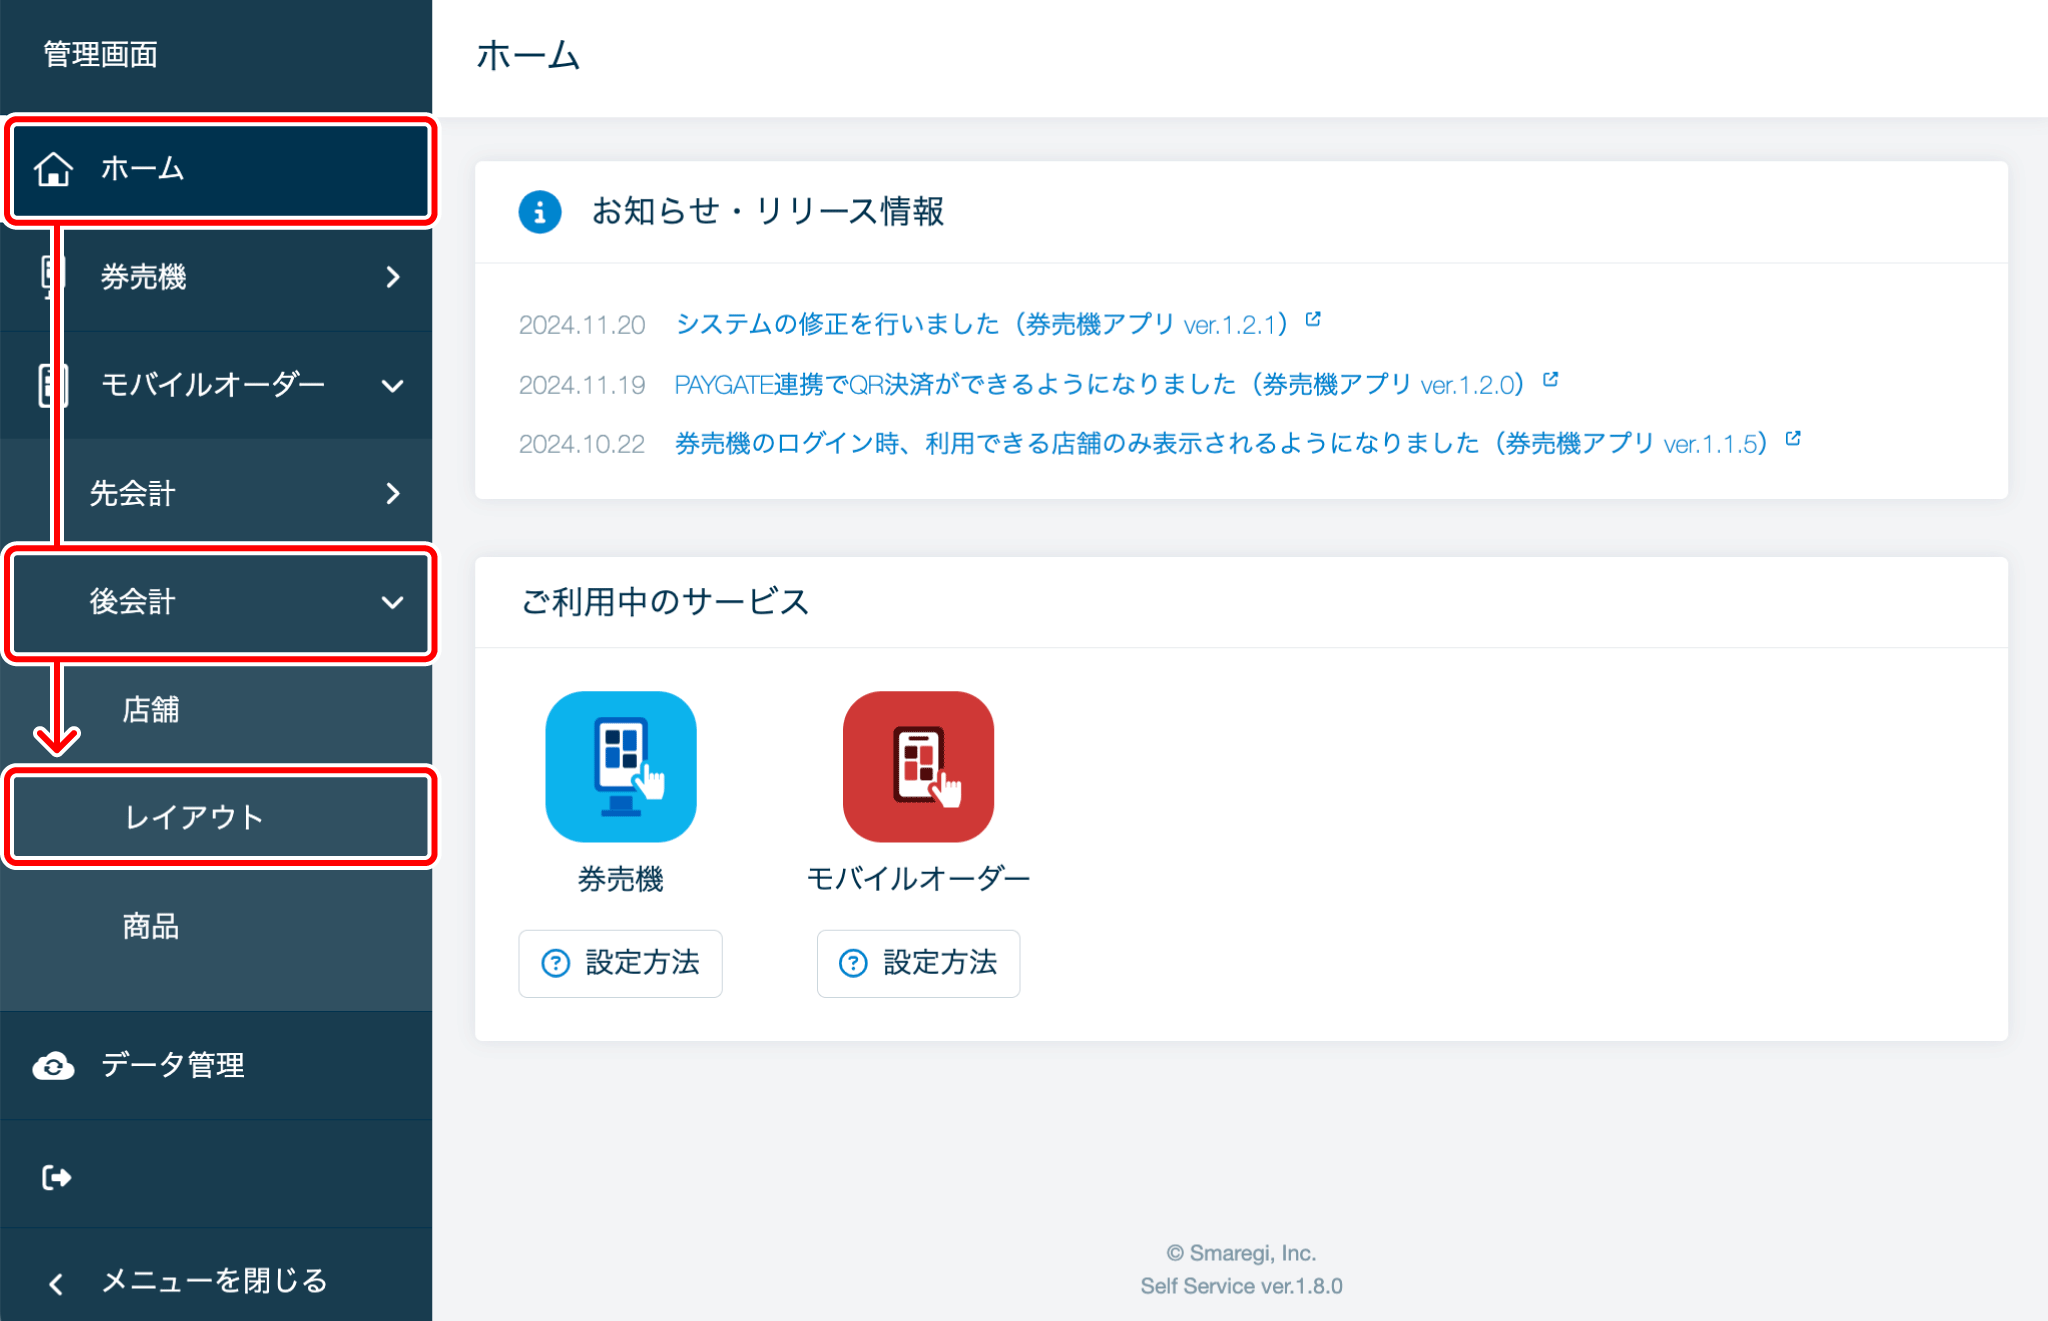The height and width of the screenshot is (1321, 2048).
Task: Collapse the モバイルオーダー menu chevron
Action: pyautogui.click(x=393, y=385)
